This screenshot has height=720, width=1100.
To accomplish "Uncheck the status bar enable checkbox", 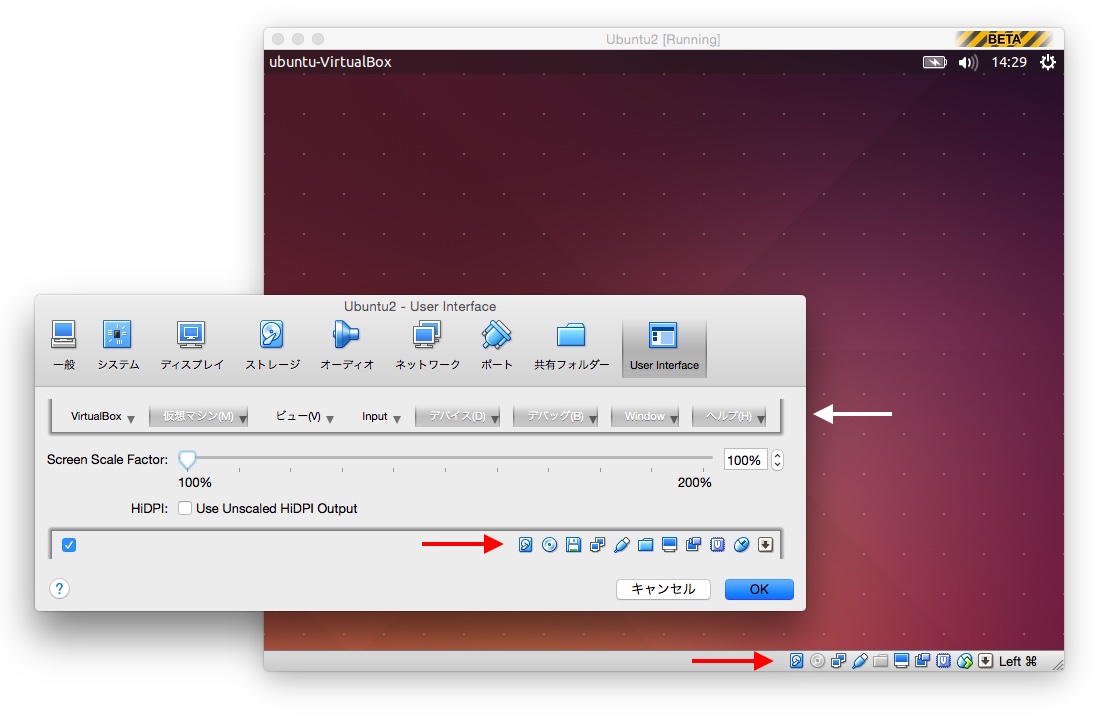I will [69, 545].
